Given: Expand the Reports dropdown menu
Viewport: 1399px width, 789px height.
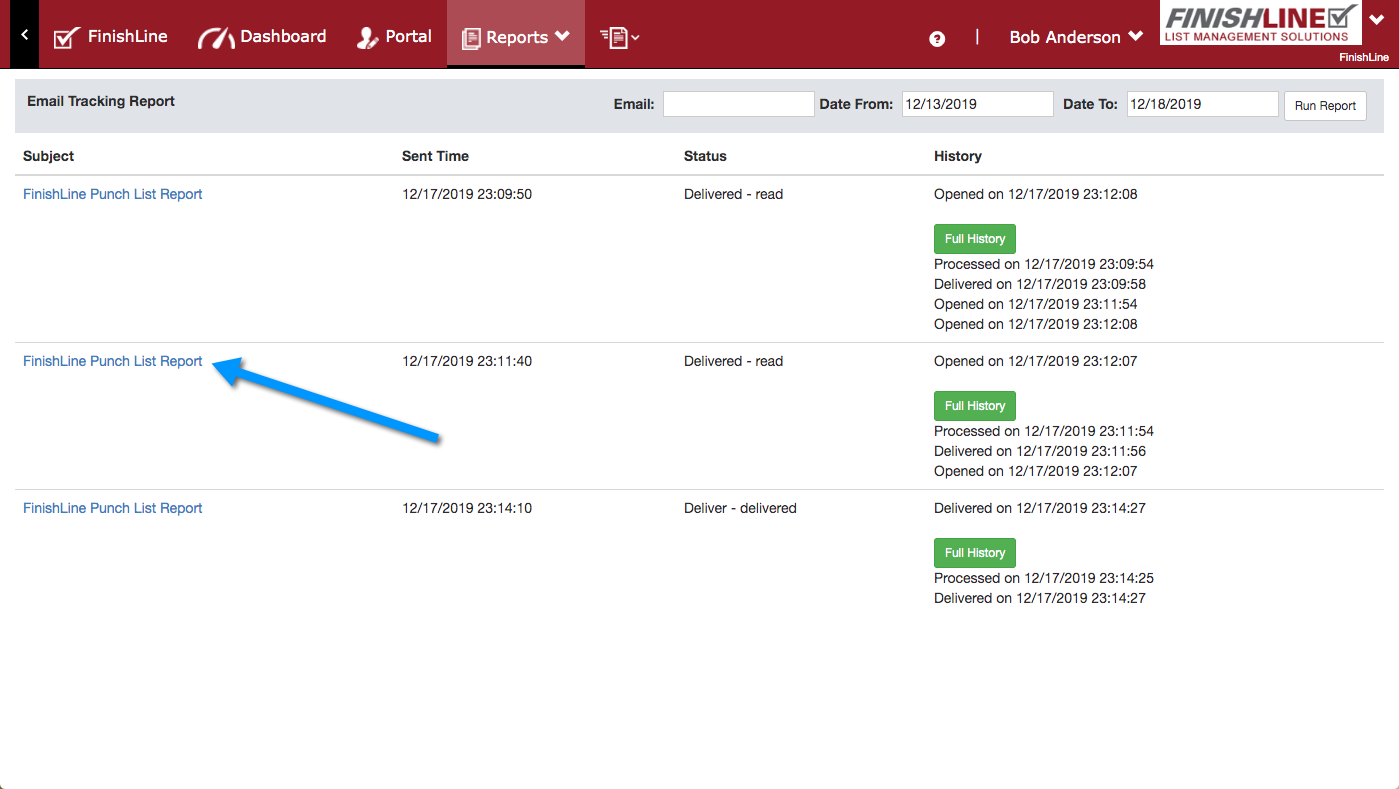Looking at the screenshot, I should pos(516,37).
